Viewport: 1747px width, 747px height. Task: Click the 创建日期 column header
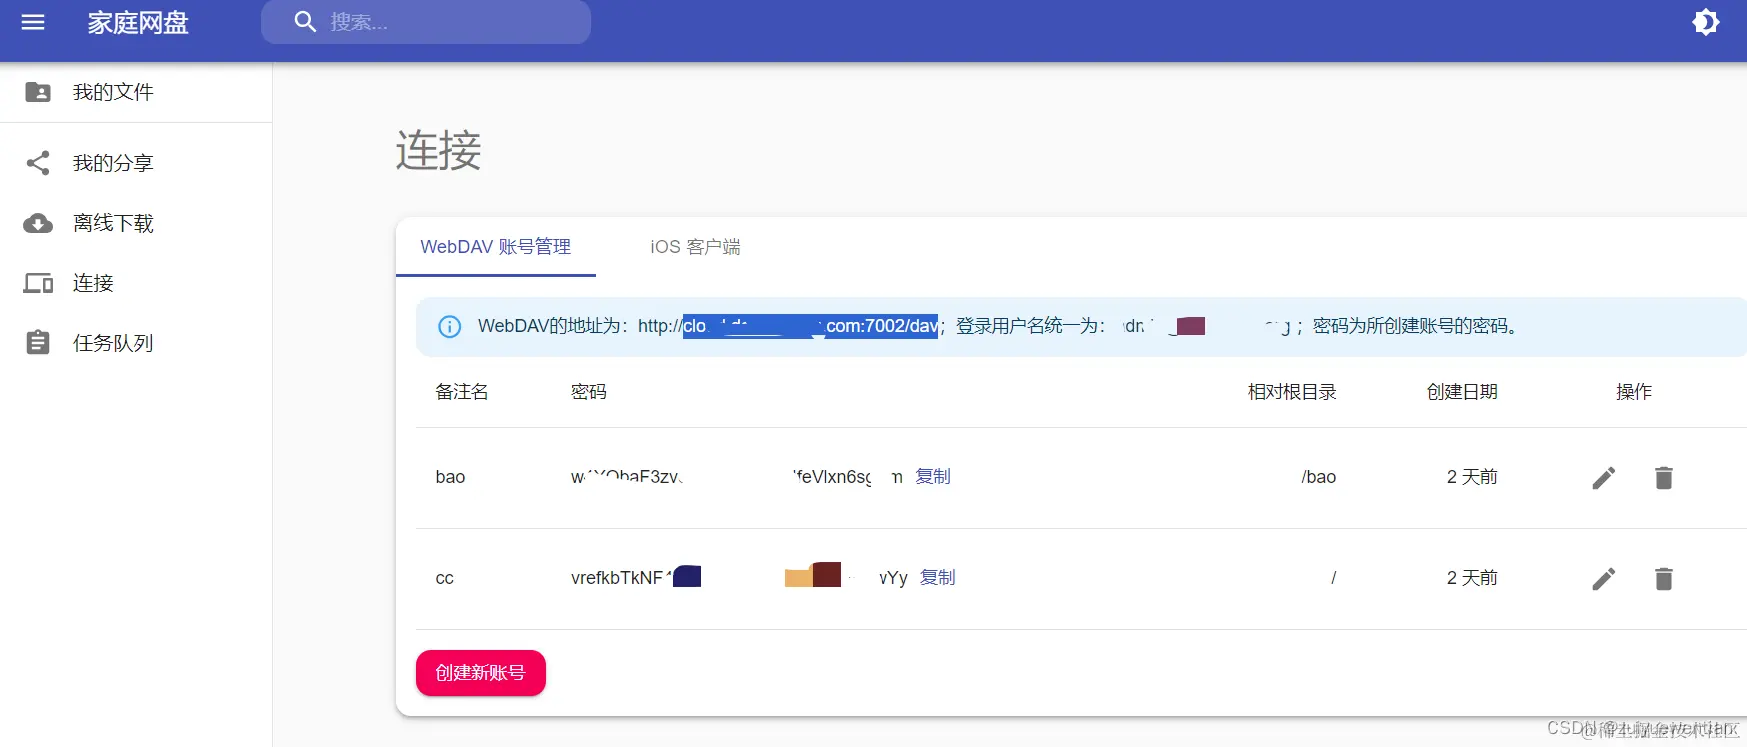(x=1462, y=392)
